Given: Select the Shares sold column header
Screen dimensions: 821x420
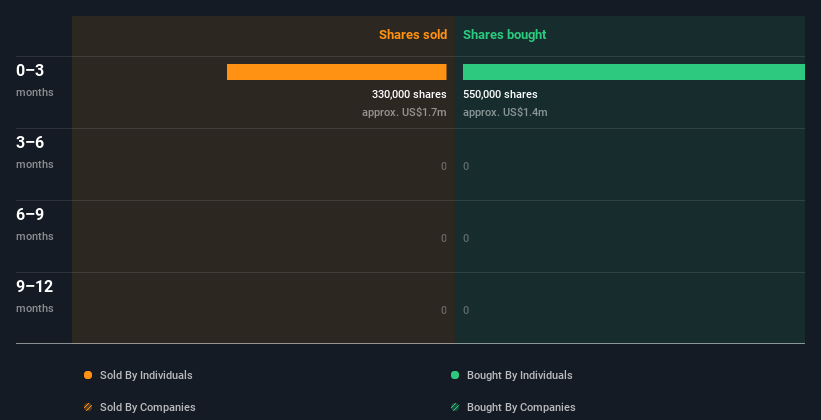Looking at the screenshot, I should coord(412,35).
